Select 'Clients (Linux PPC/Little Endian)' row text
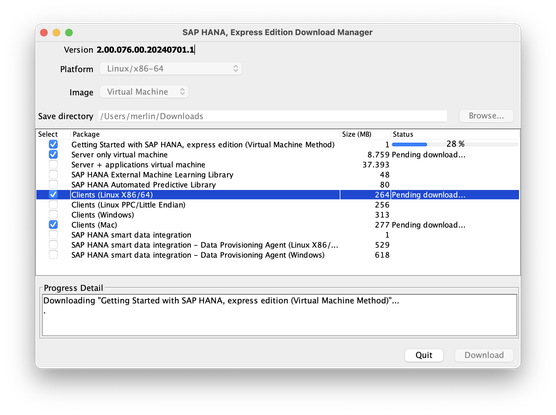 (x=128, y=205)
